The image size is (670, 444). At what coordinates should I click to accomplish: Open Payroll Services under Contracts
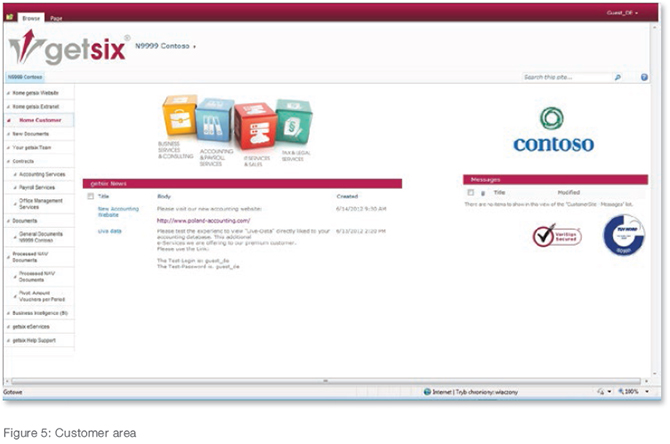tap(37, 187)
